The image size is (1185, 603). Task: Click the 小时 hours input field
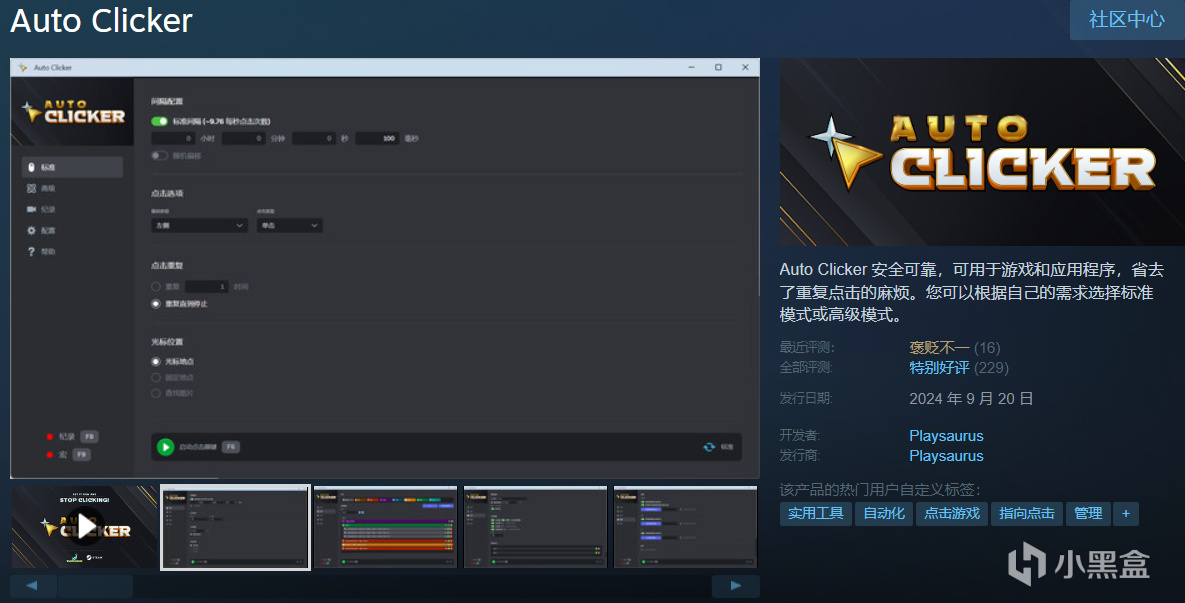(174, 138)
